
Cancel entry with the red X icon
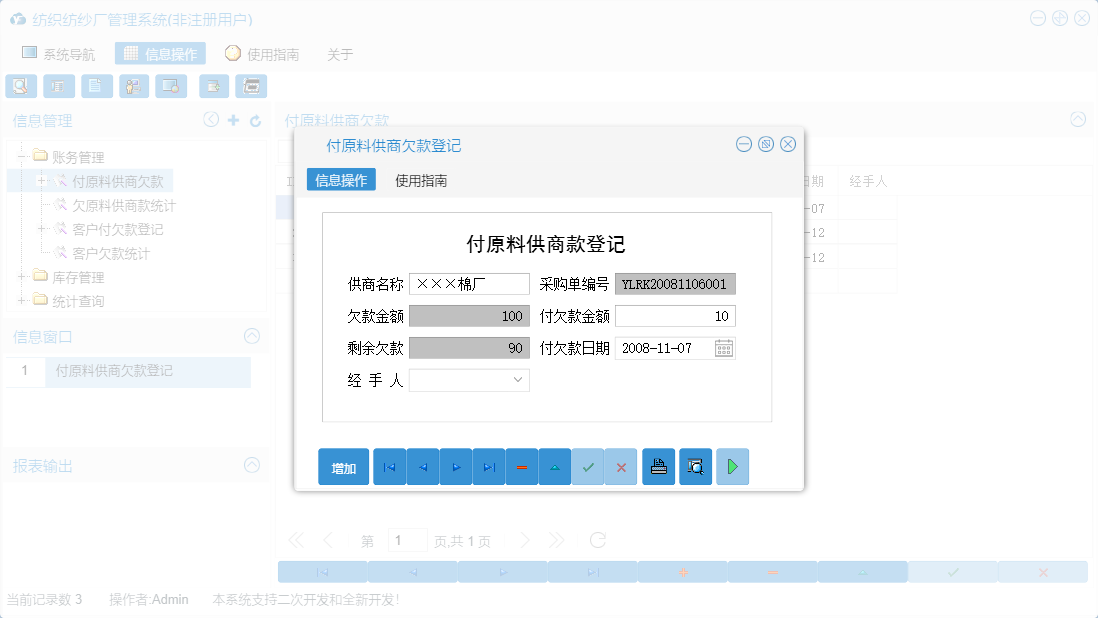(620, 467)
